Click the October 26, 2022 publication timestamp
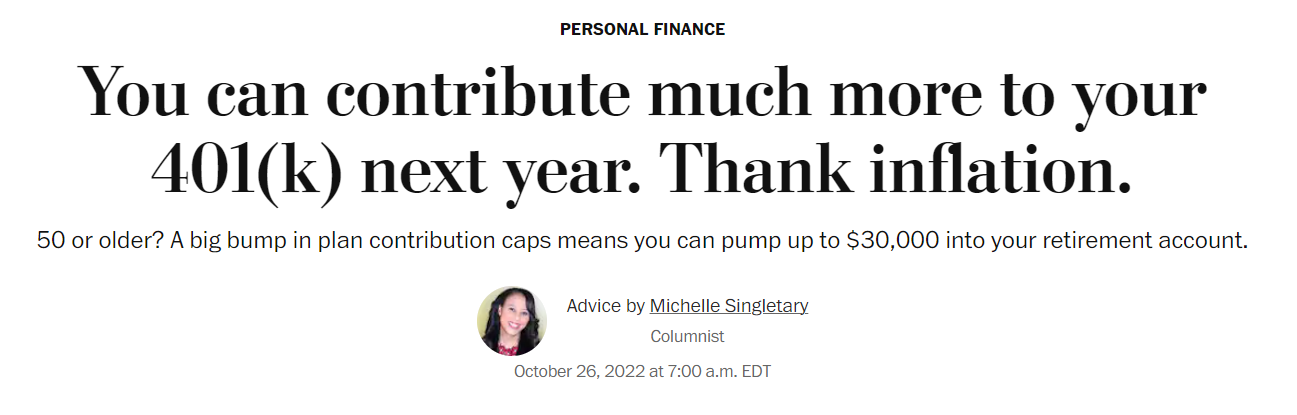The width and height of the screenshot is (1297, 415). [x=642, y=371]
